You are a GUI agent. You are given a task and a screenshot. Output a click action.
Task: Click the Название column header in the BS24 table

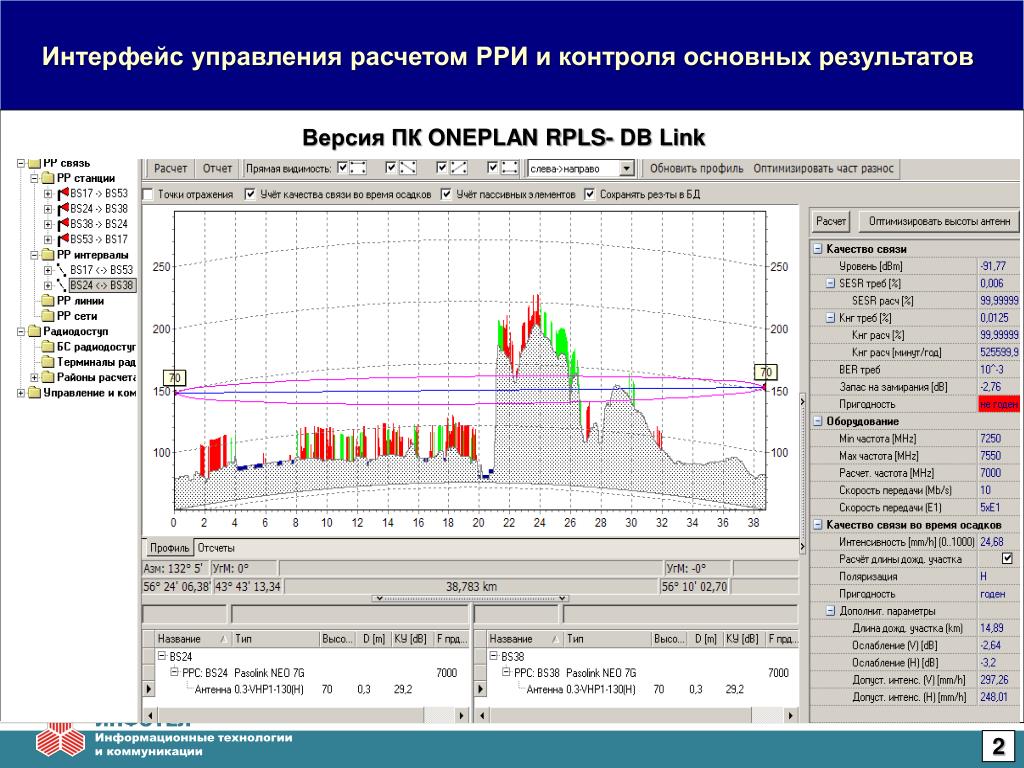coord(193,639)
